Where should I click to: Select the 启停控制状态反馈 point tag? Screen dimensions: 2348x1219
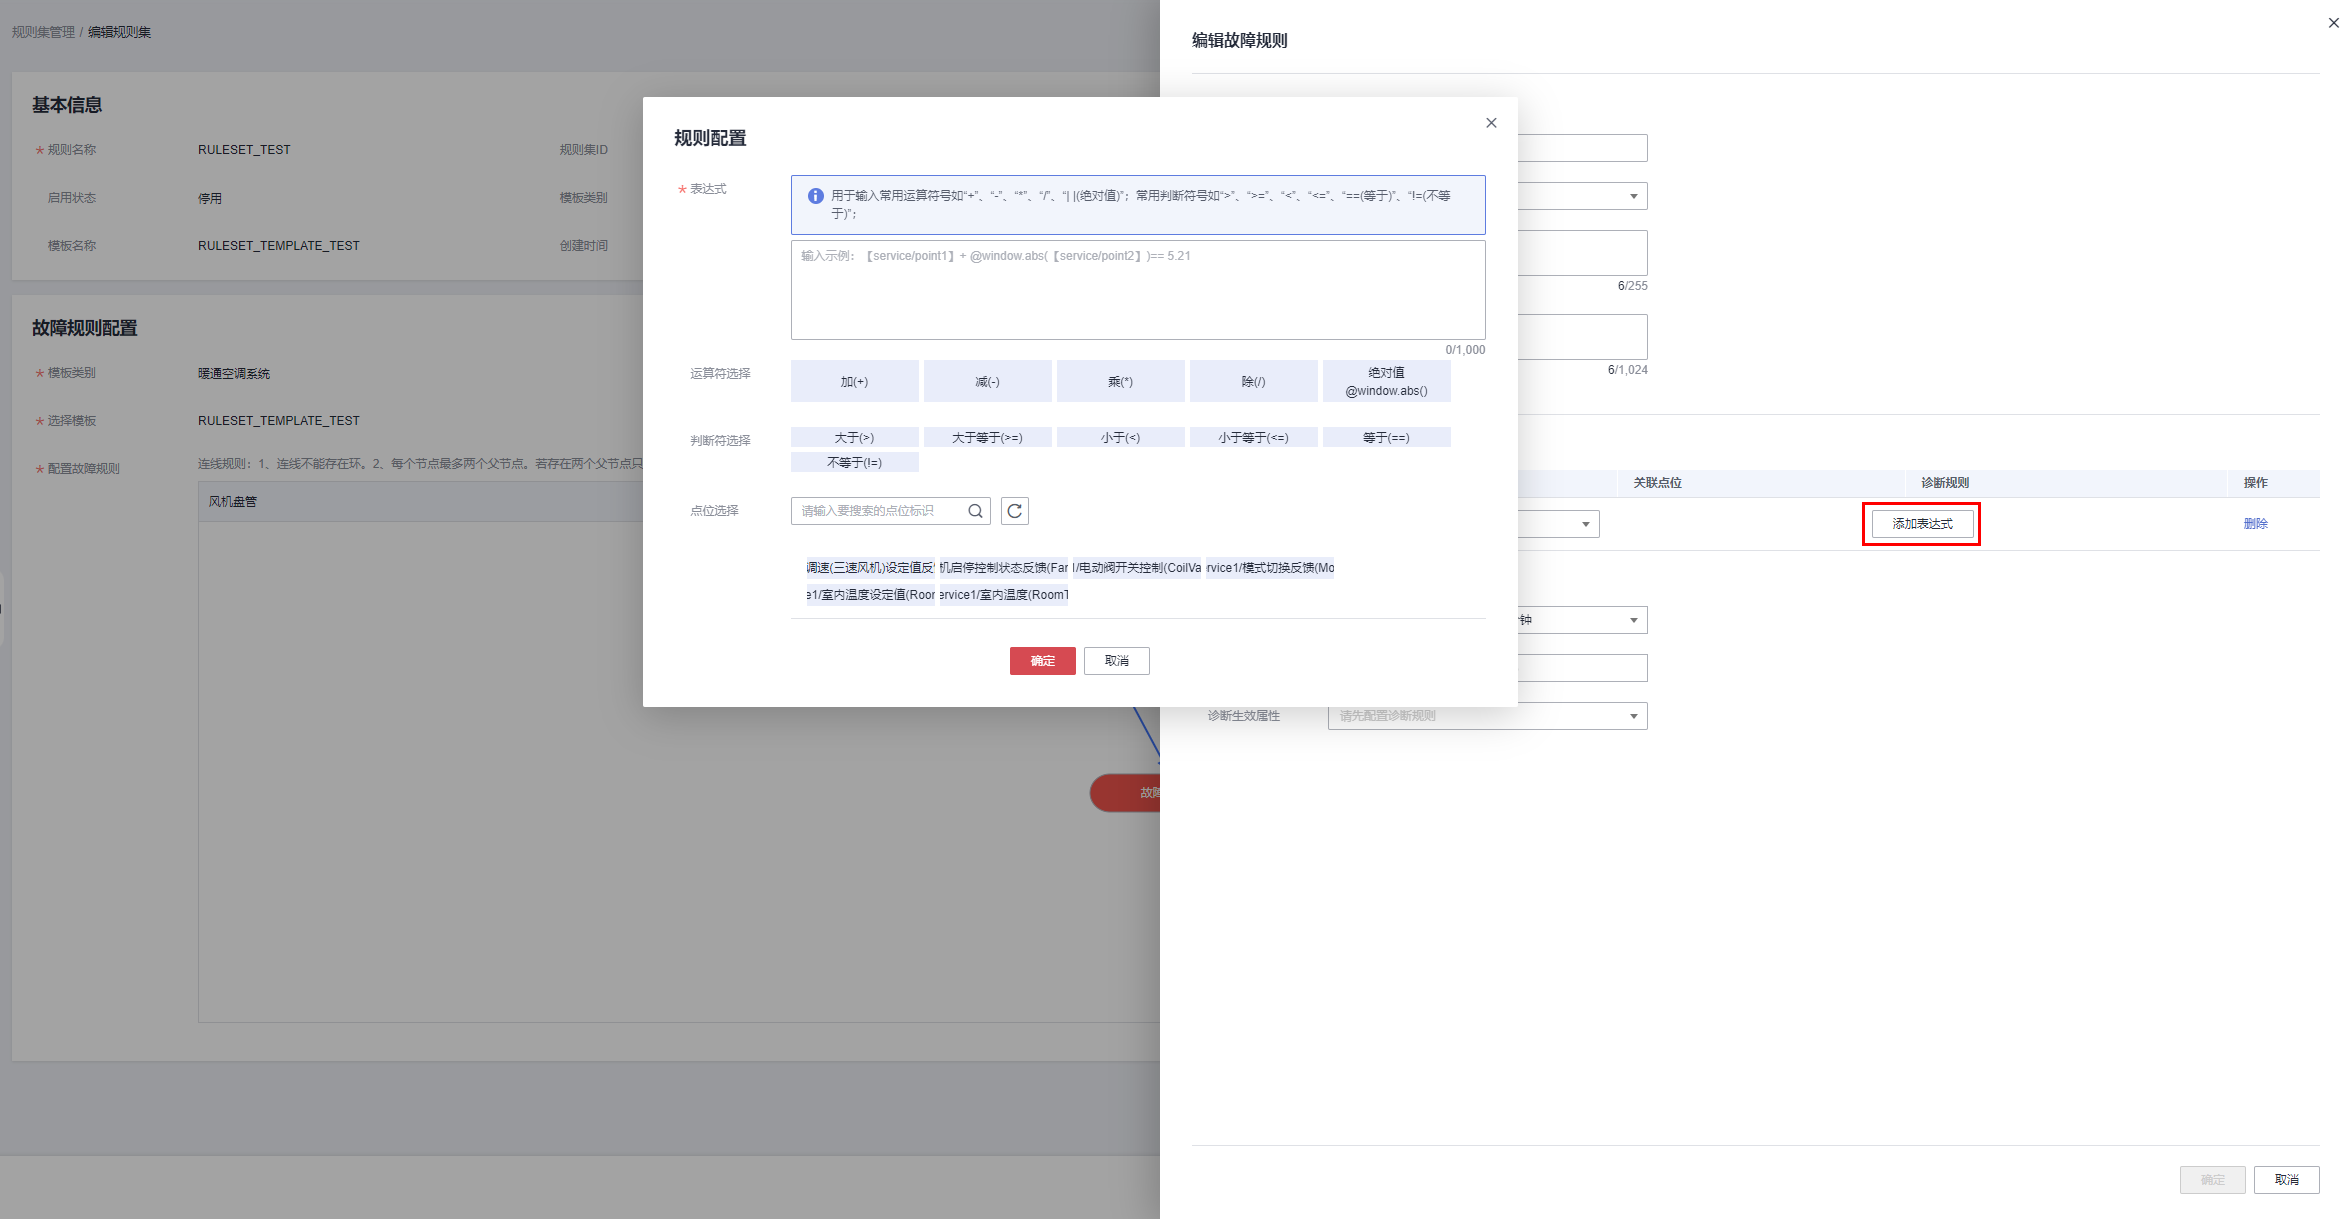[1003, 568]
